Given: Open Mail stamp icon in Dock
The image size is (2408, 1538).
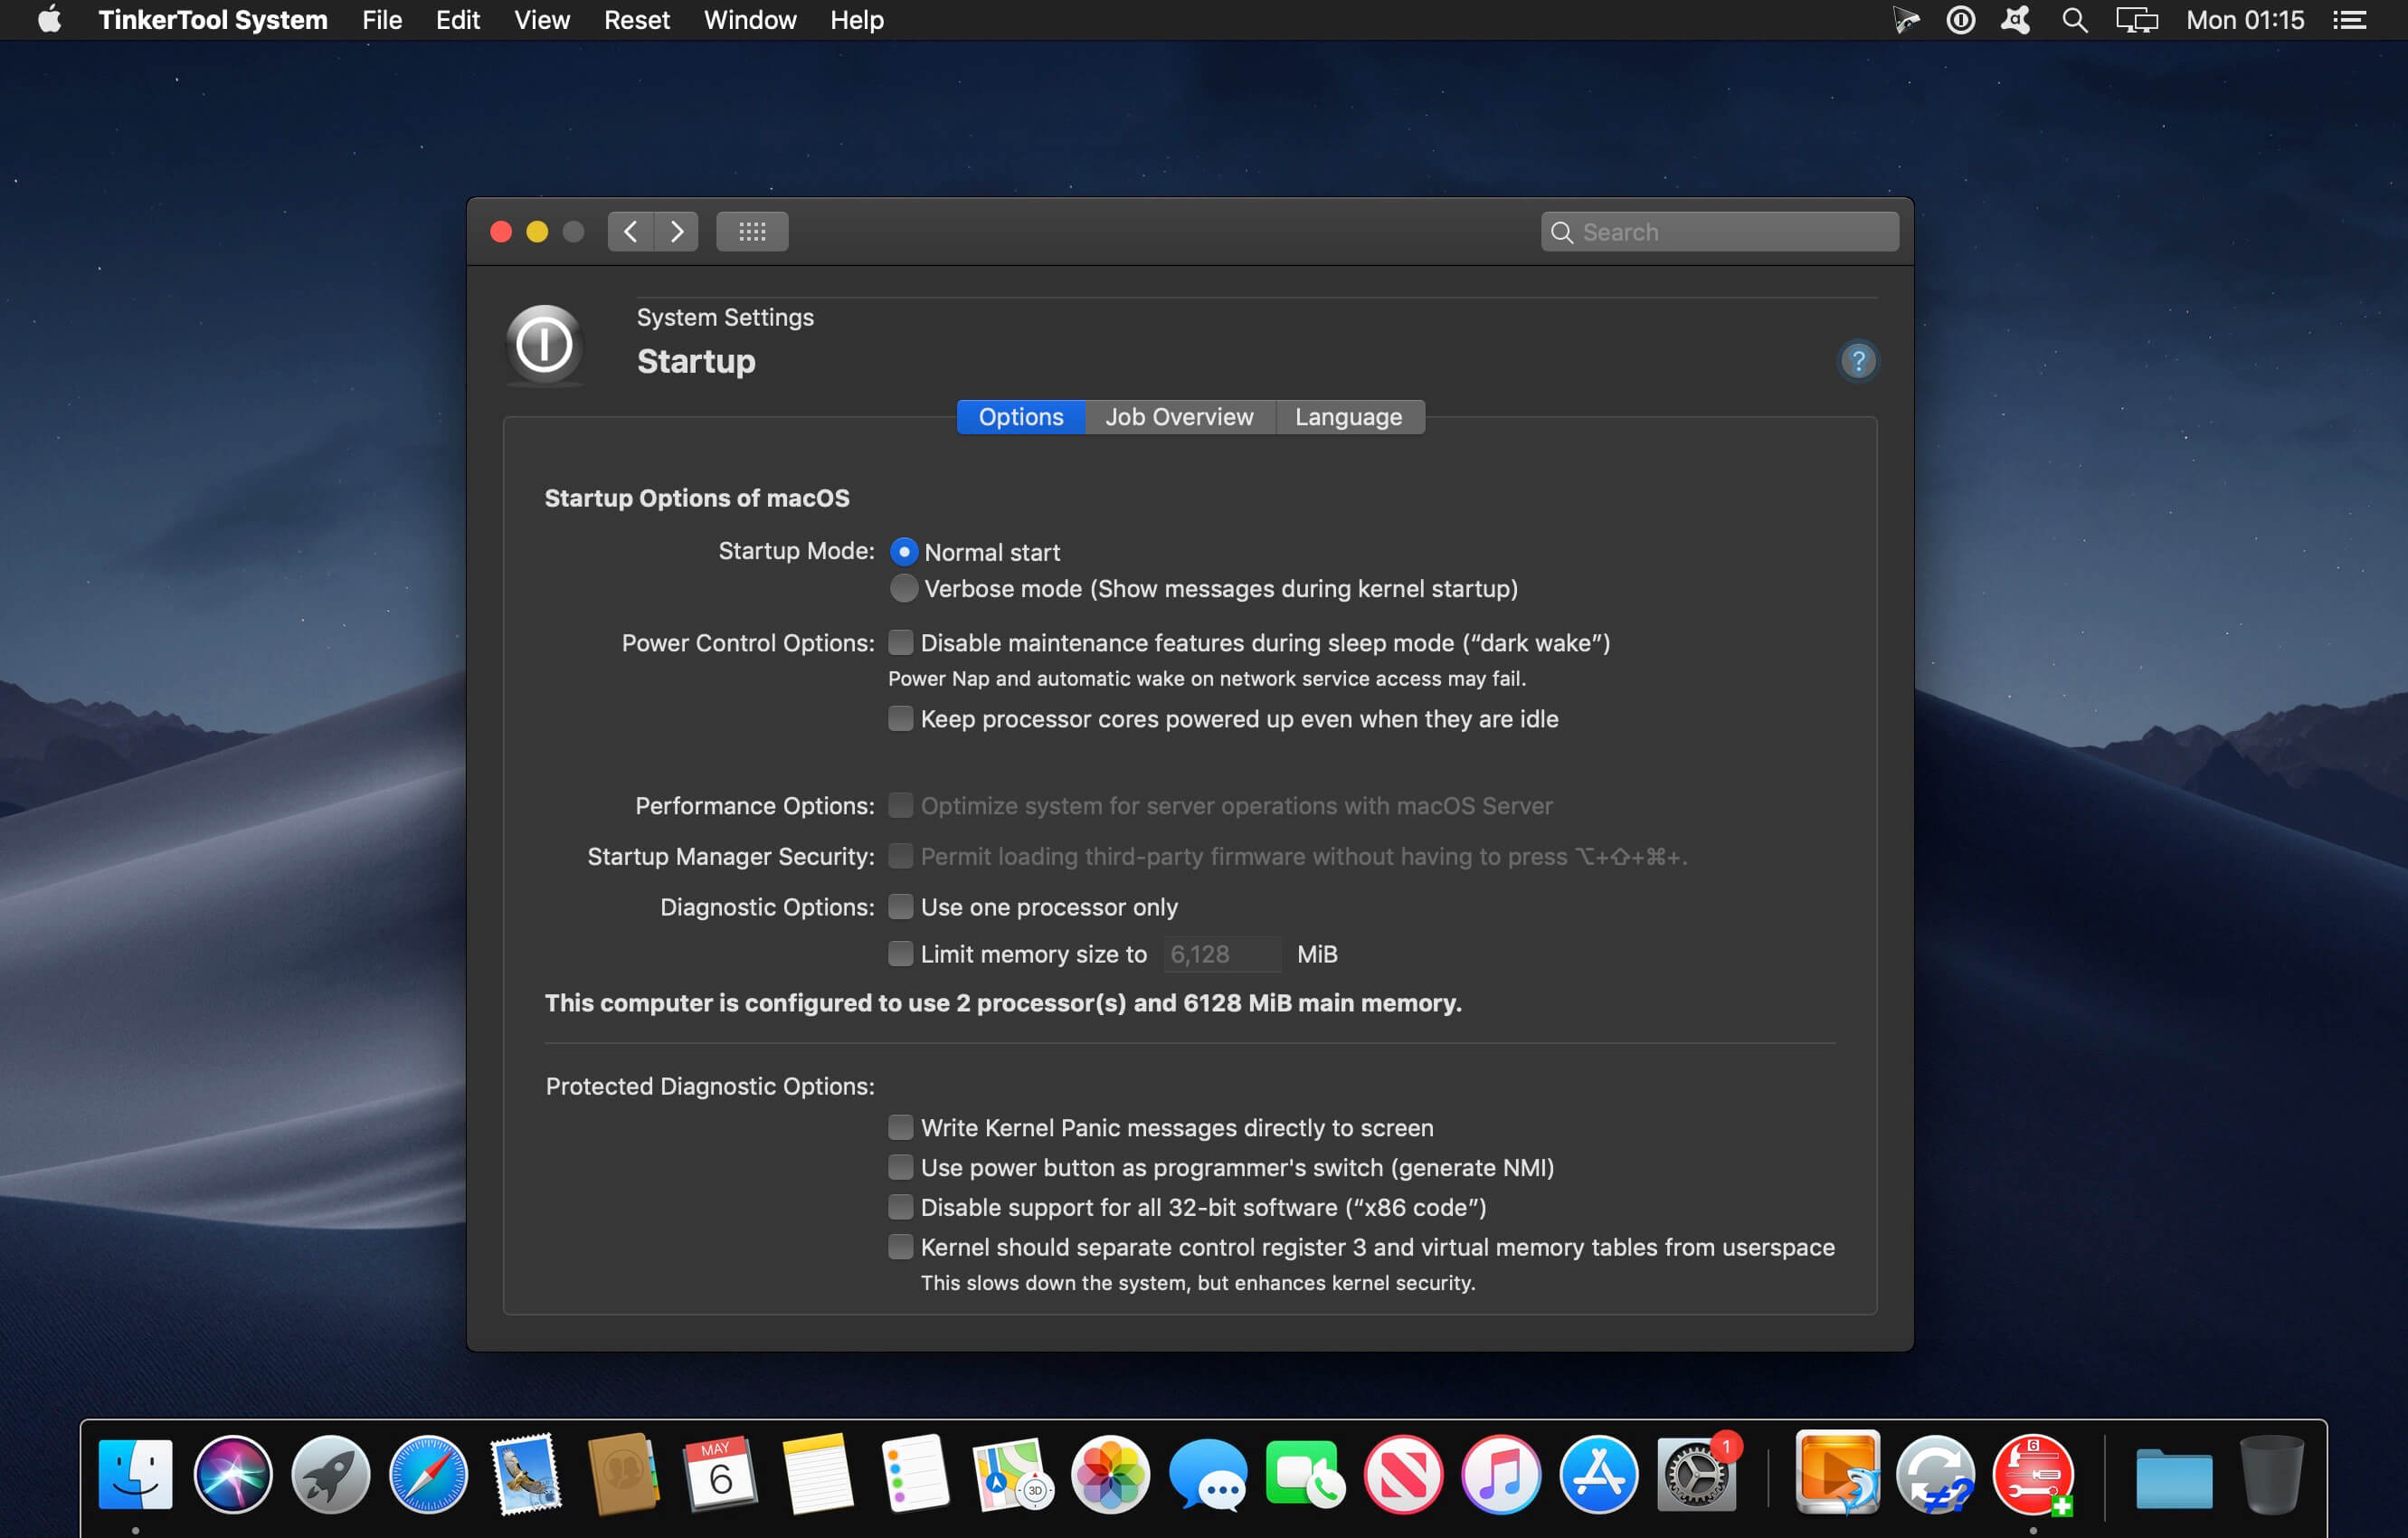Looking at the screenshot, I should tap(526, 1474).
